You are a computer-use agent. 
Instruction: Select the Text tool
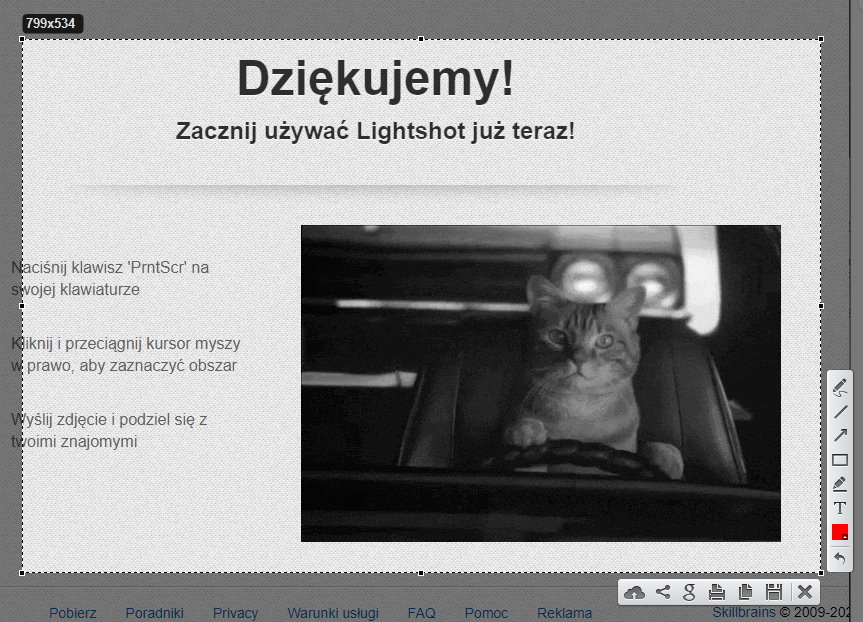coord(840,508)
